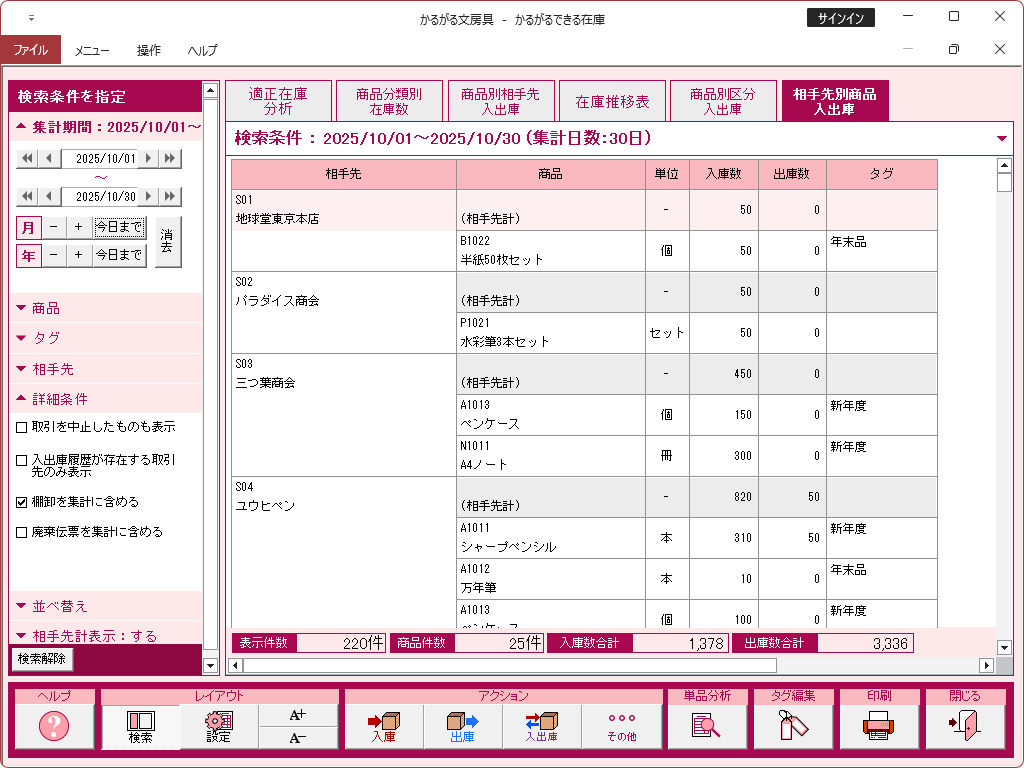Open the 操作 menu
This screenshot has height=768, width=1024.
149,50
